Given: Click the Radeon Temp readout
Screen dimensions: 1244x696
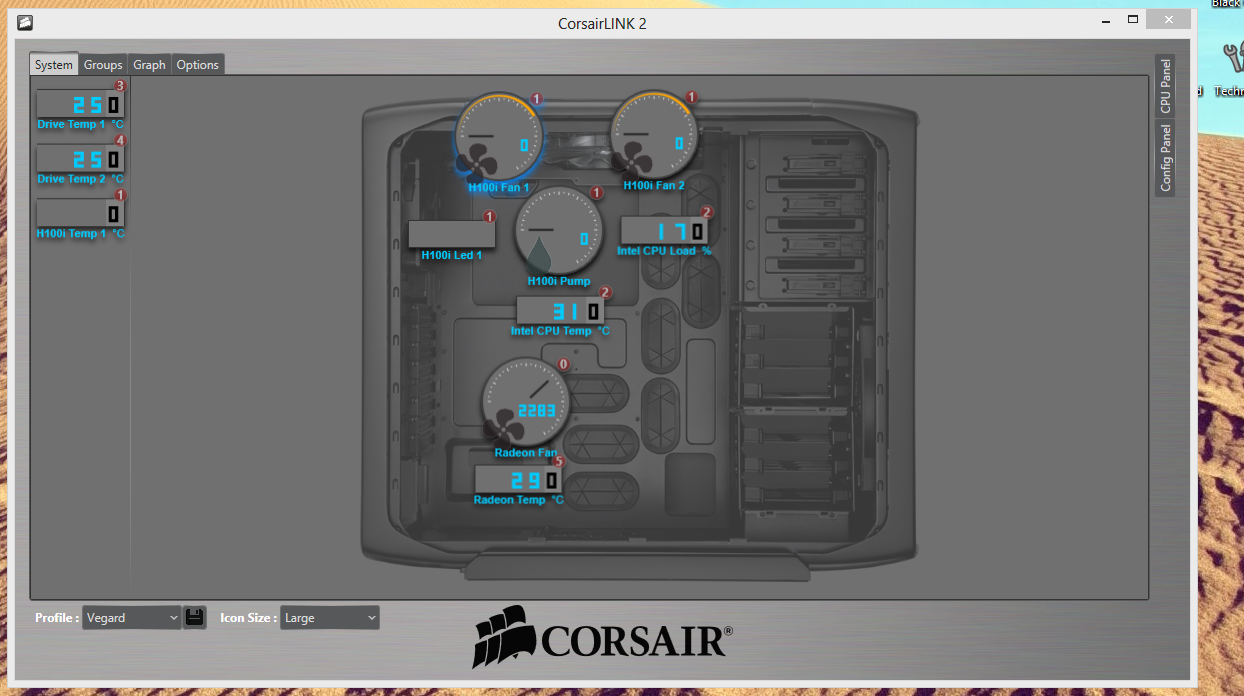Looking at the screenshot, I should click(518, 480).
